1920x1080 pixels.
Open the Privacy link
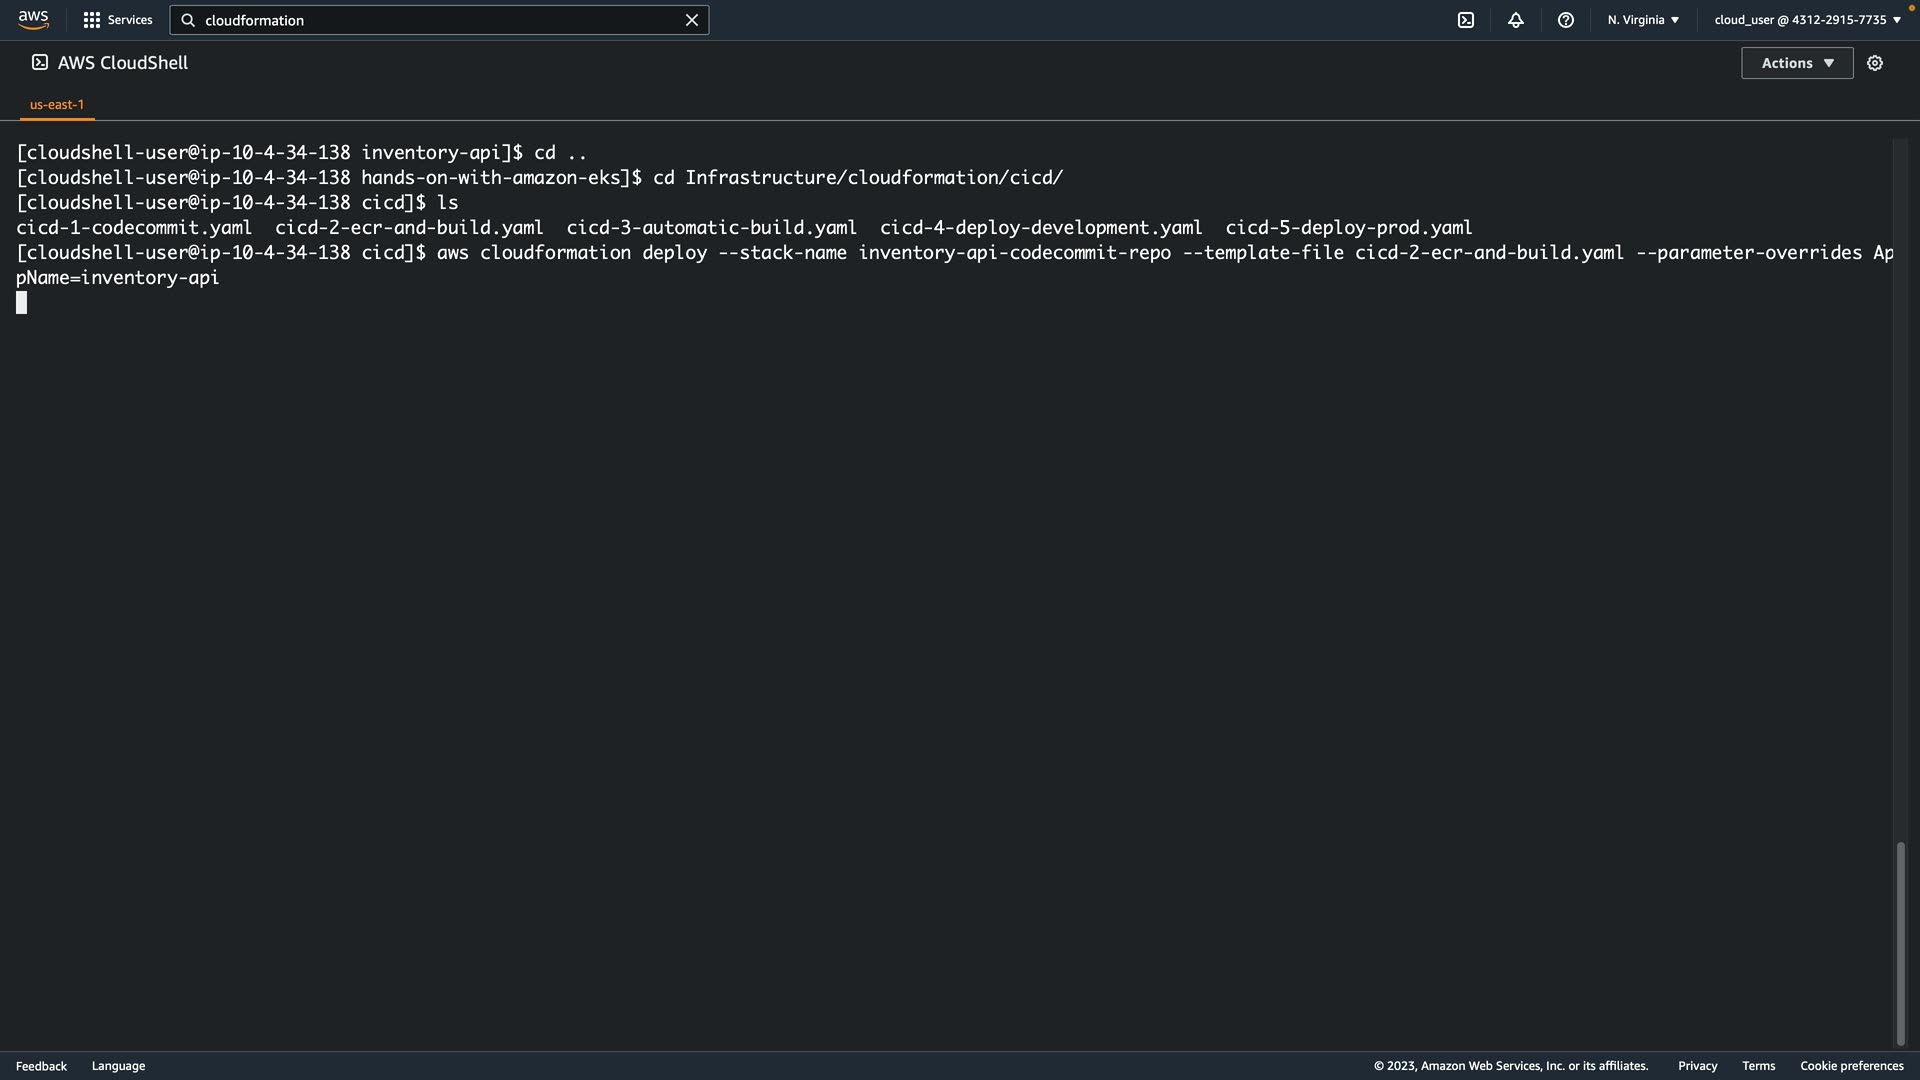click(1697, 1066)
